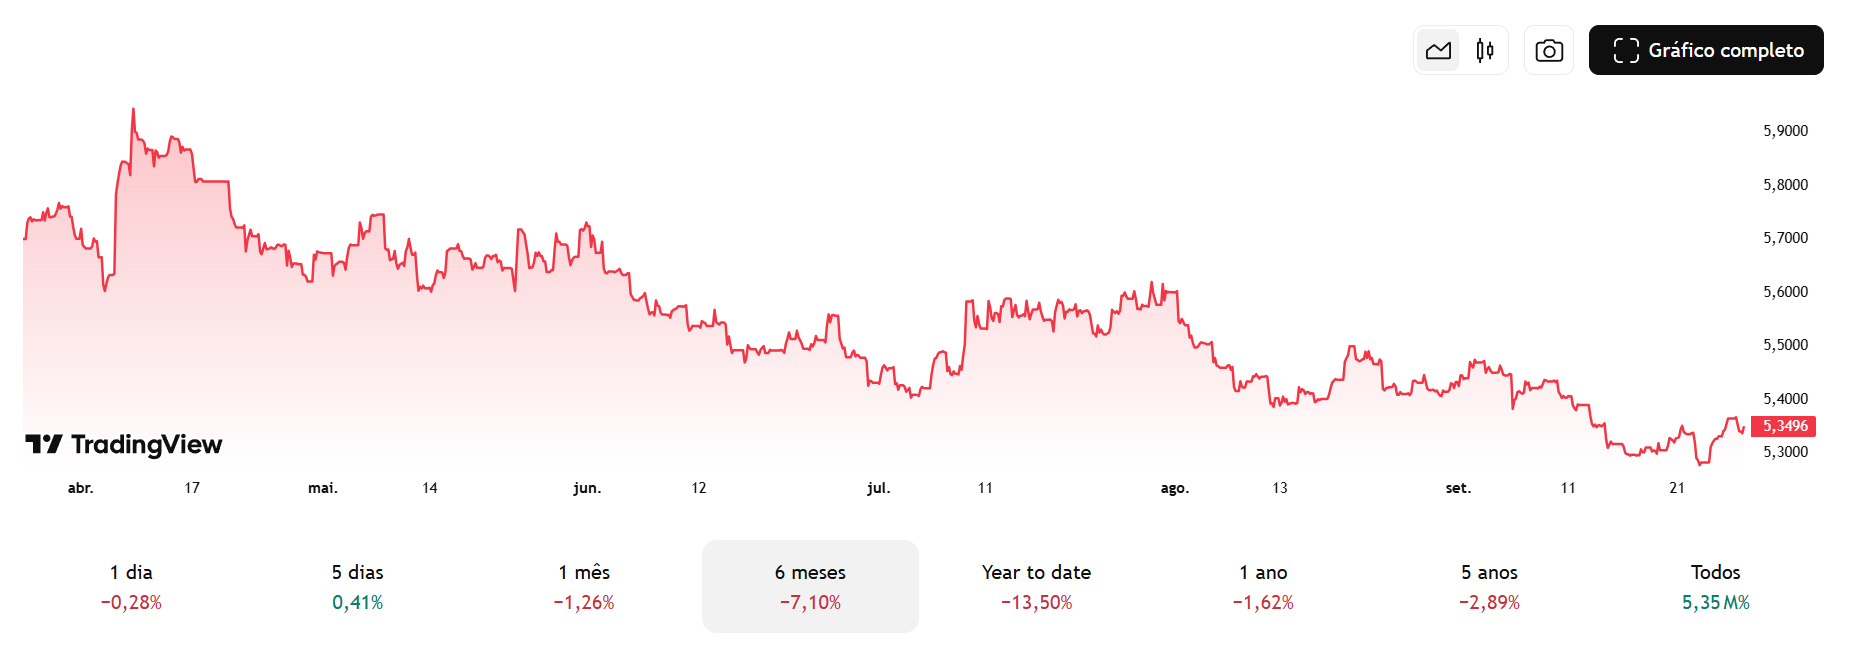Click the TradingView logo

pyautogui.click(x=124, y=444)
